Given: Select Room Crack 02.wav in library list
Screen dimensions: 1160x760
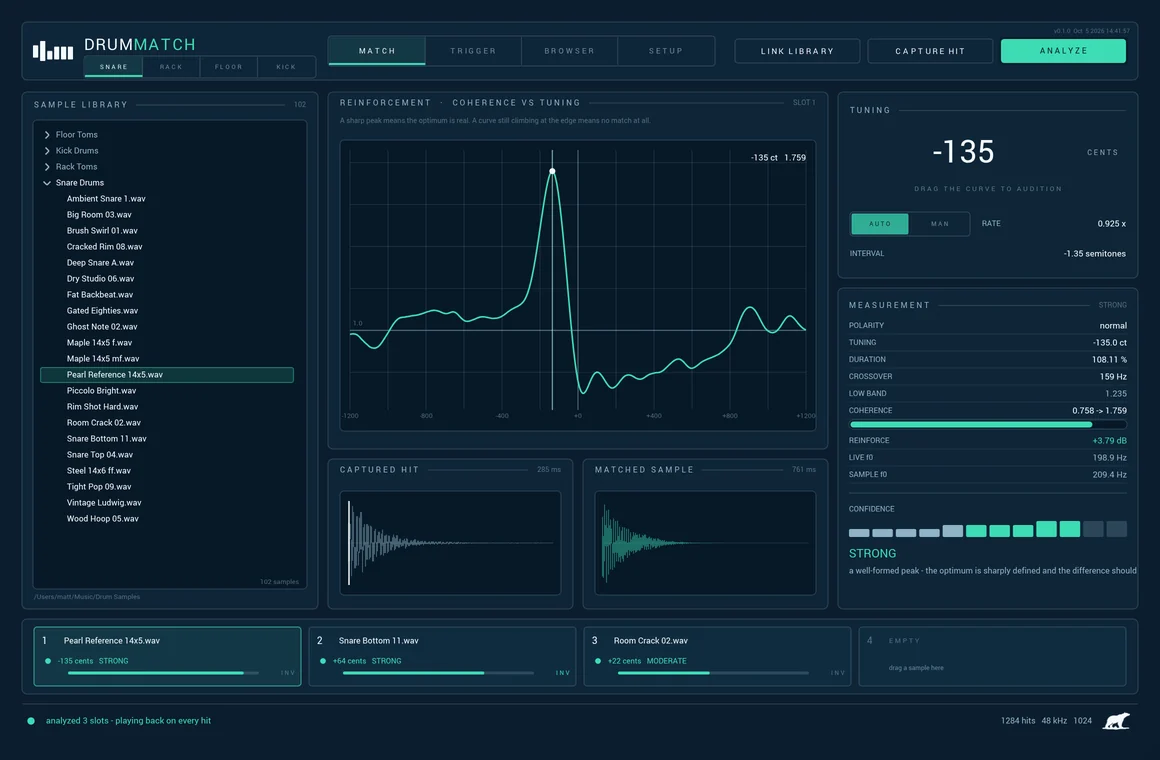Looking at the screenshot, I should click(x=166, y=423).
